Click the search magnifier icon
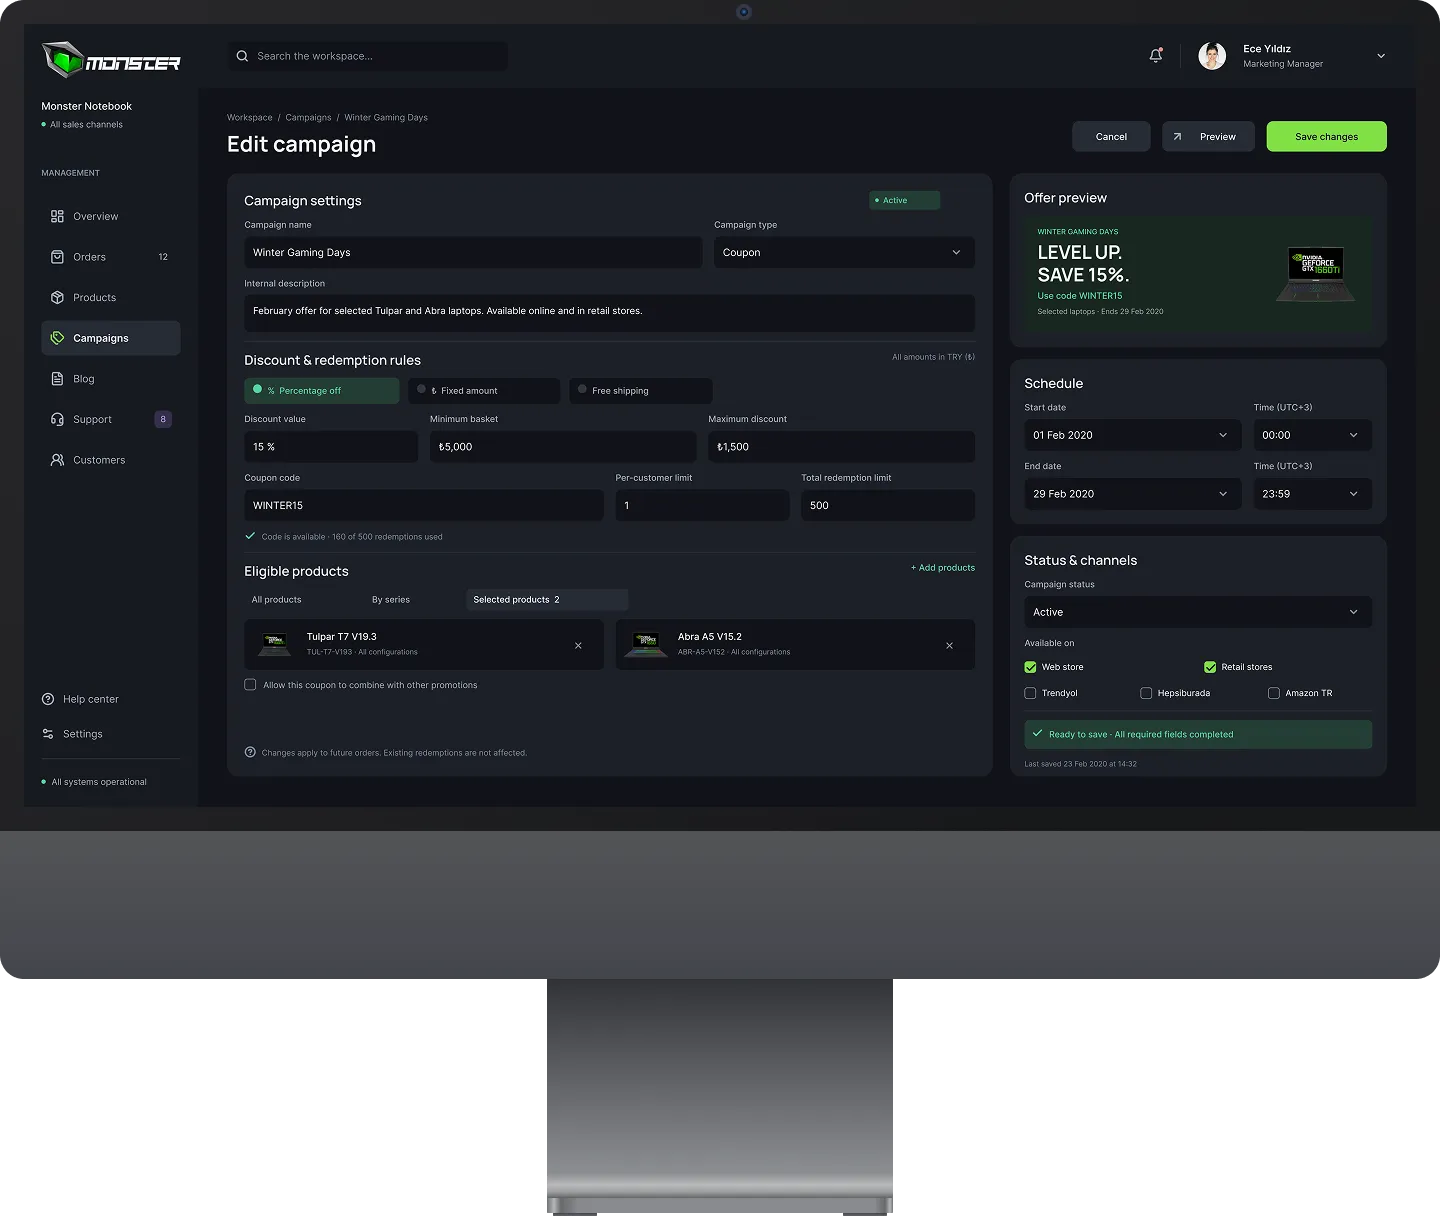The height and width of the screenshot is (1216, 1440). click(242, 56)
